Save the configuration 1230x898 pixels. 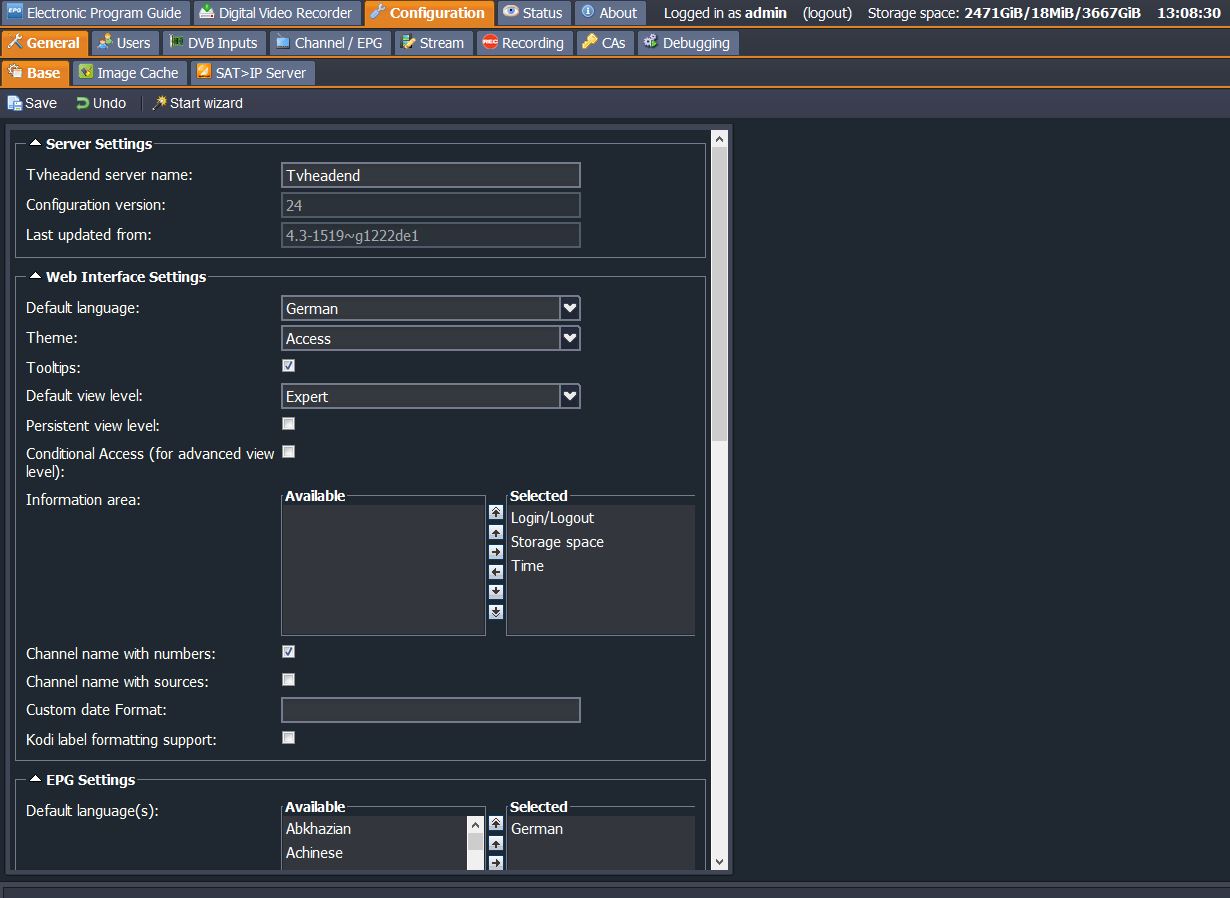32,103
